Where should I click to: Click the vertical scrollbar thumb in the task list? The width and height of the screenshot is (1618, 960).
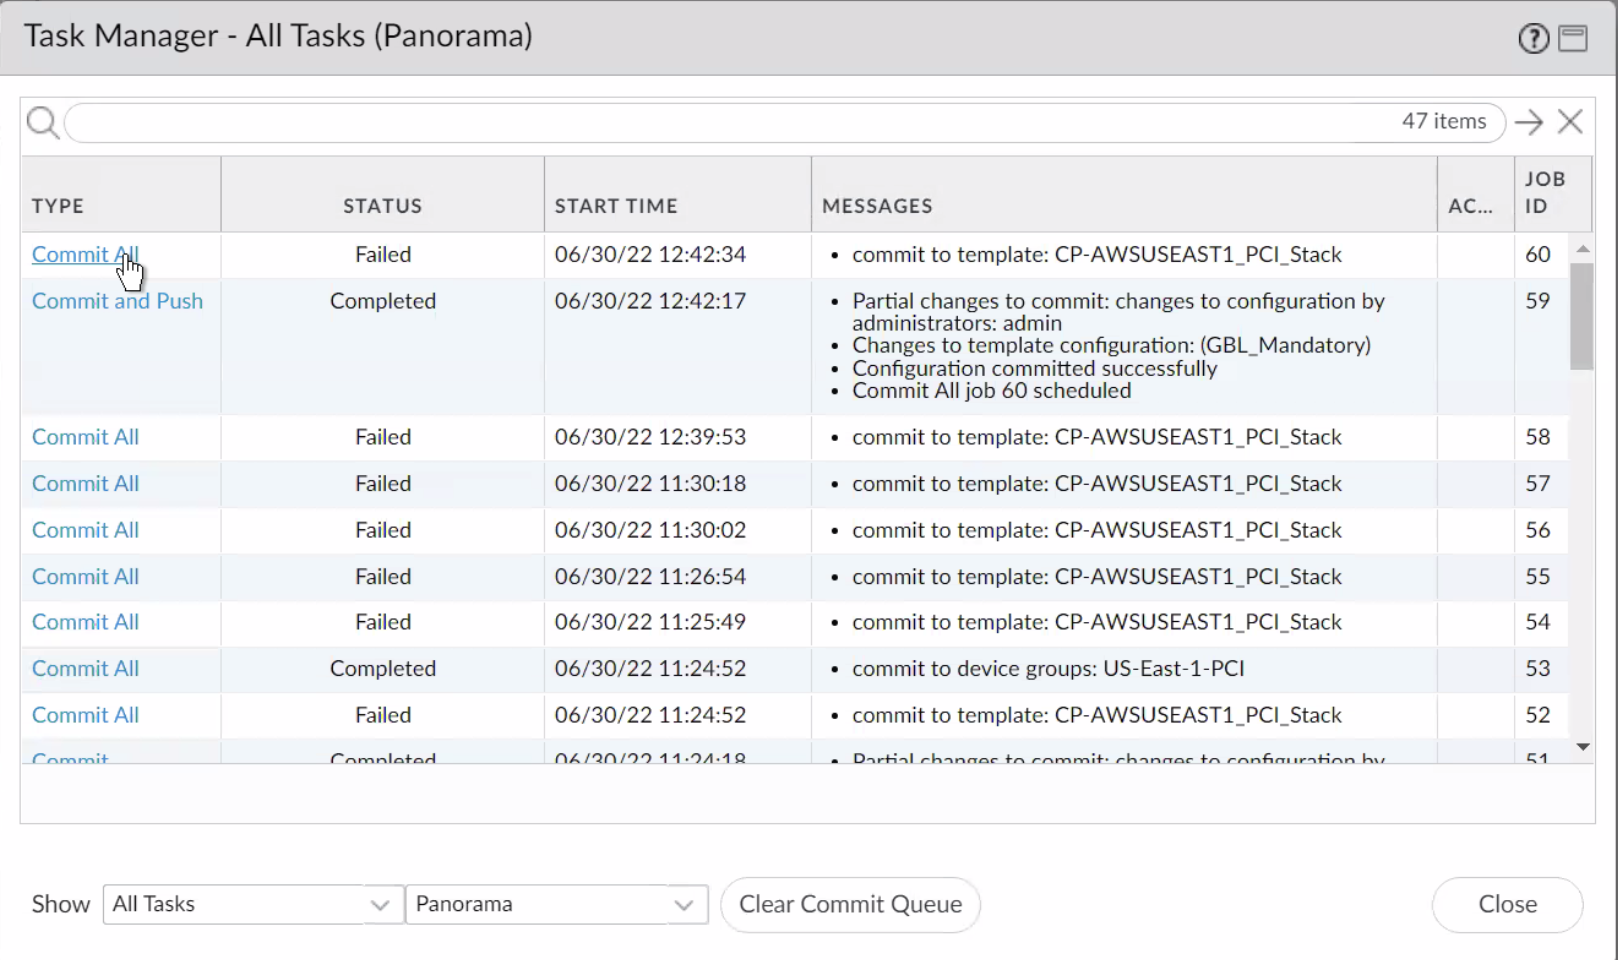(1582, 315)
